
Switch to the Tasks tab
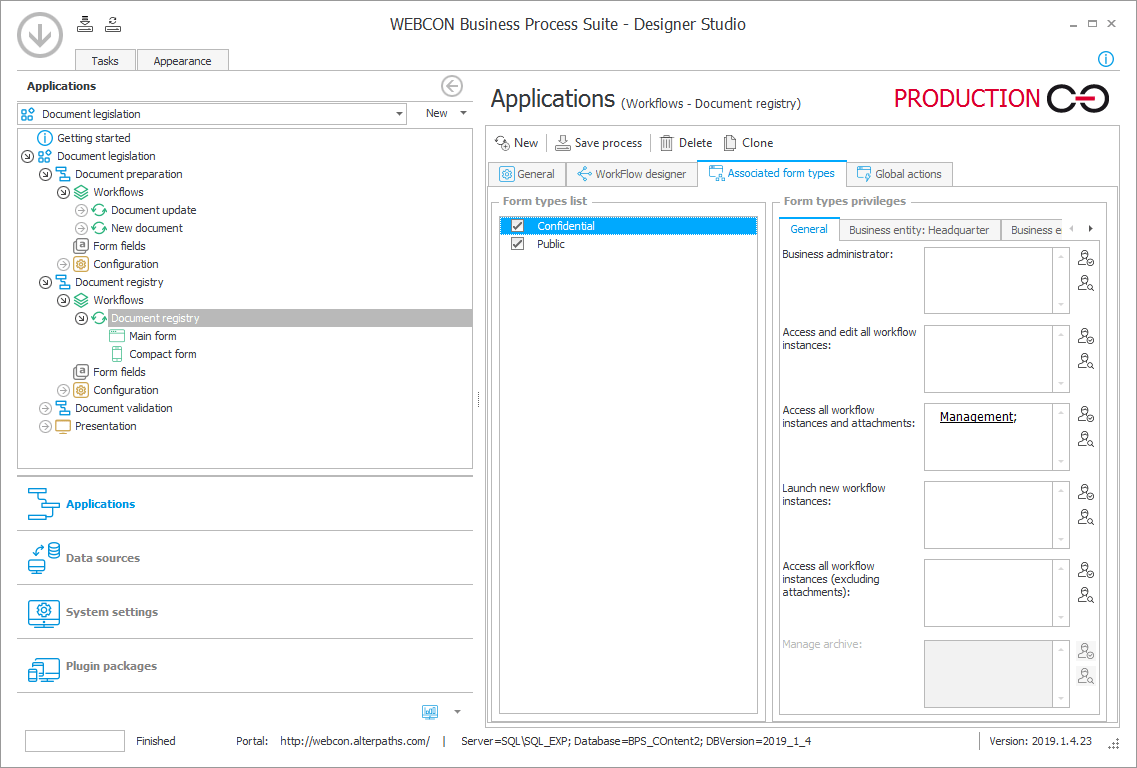[x=105, y=60]
